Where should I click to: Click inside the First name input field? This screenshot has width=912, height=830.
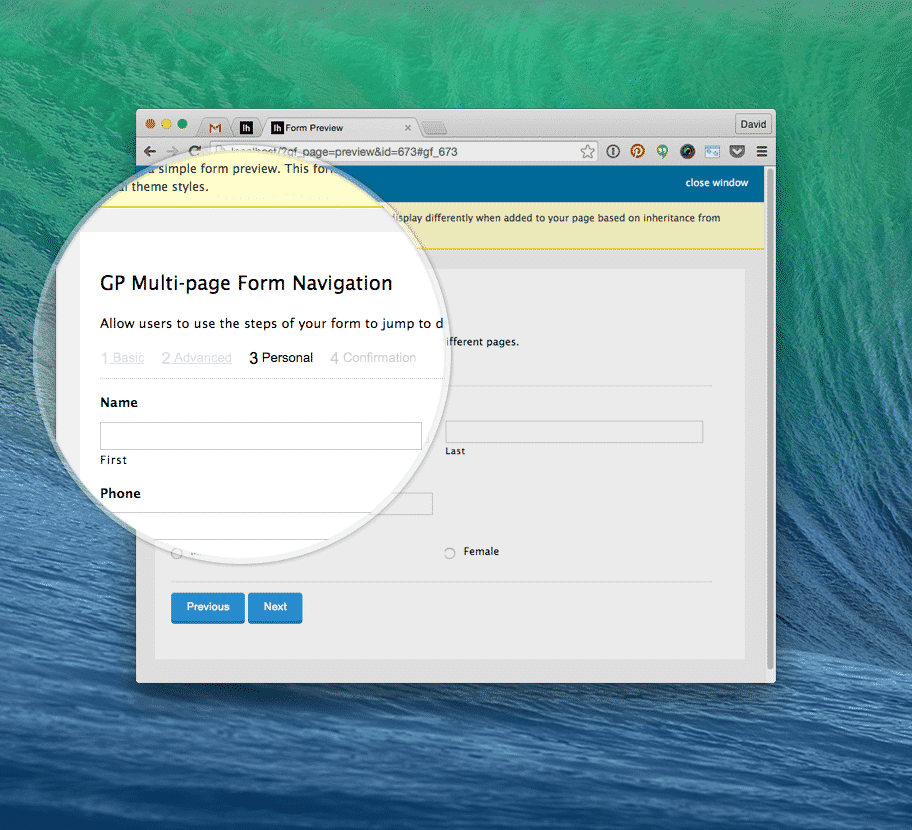pyautogui.click(x=260, y=436)
